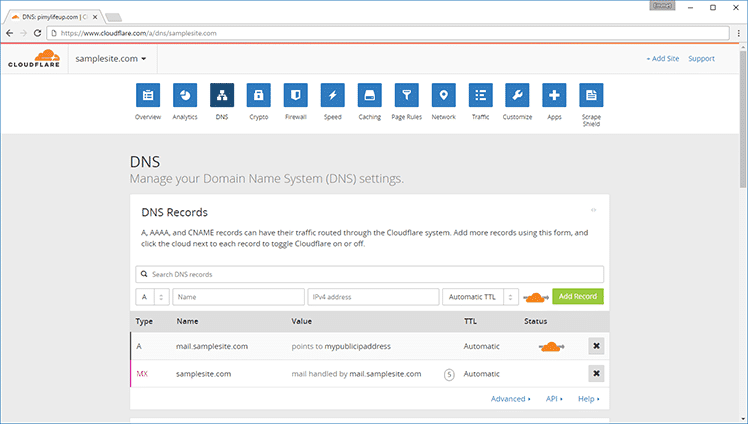Open the Firewall shield icon

click(x=295, y=96)
